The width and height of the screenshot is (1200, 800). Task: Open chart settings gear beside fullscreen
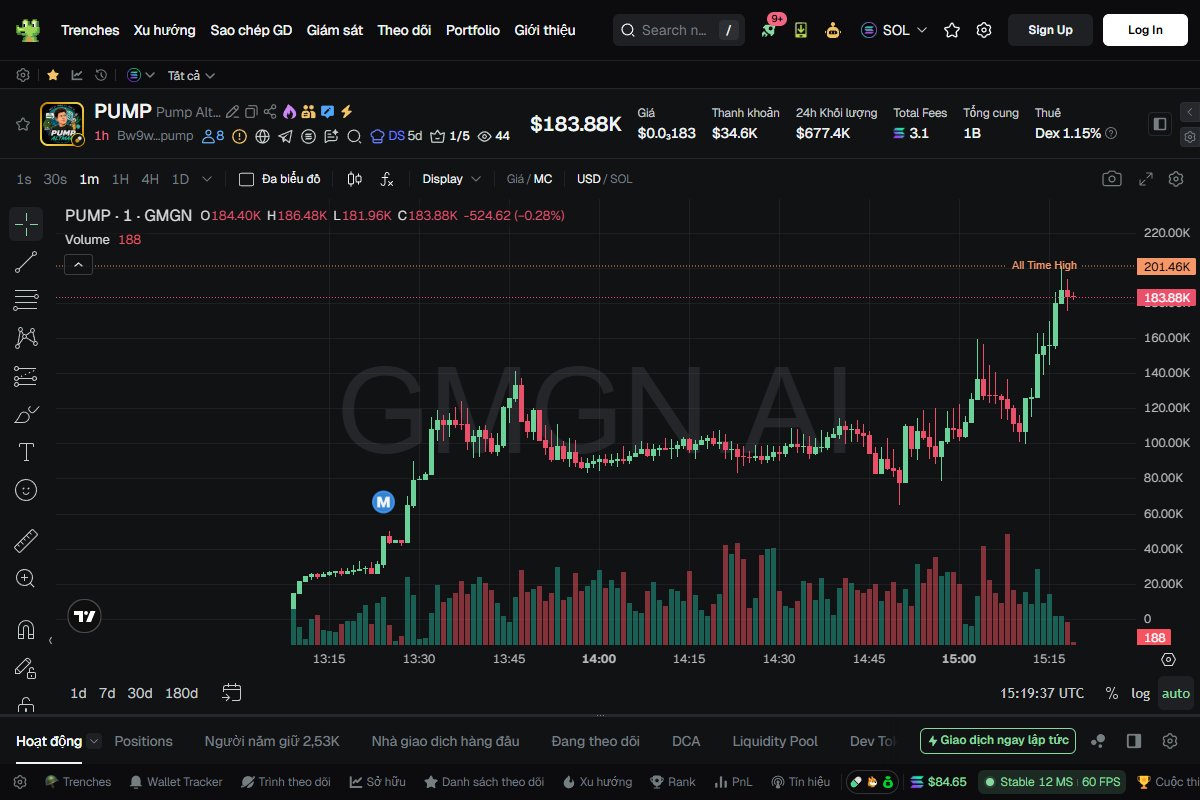[1176, 179]
